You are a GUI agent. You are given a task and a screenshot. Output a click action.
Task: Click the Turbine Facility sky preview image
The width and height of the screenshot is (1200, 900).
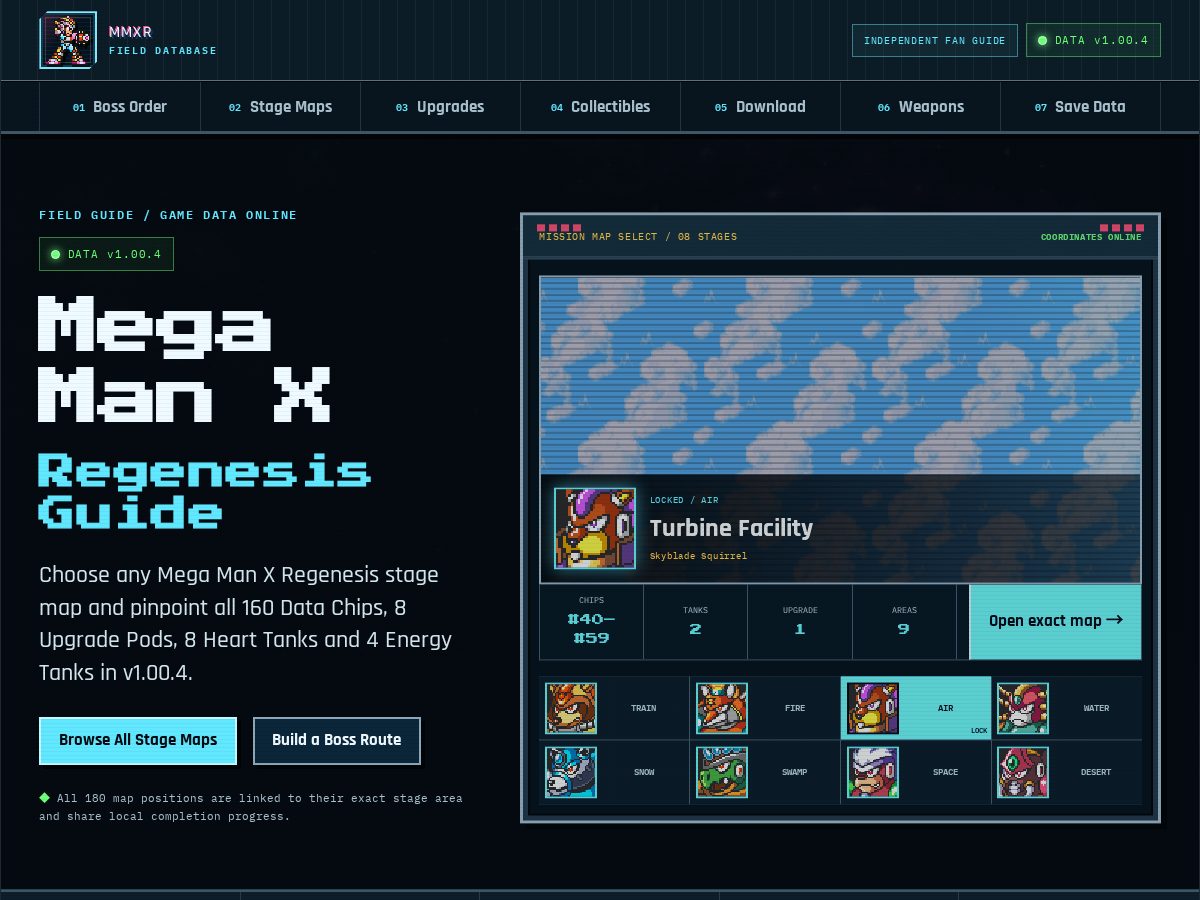pyautogui.click(x=840, y=375)
